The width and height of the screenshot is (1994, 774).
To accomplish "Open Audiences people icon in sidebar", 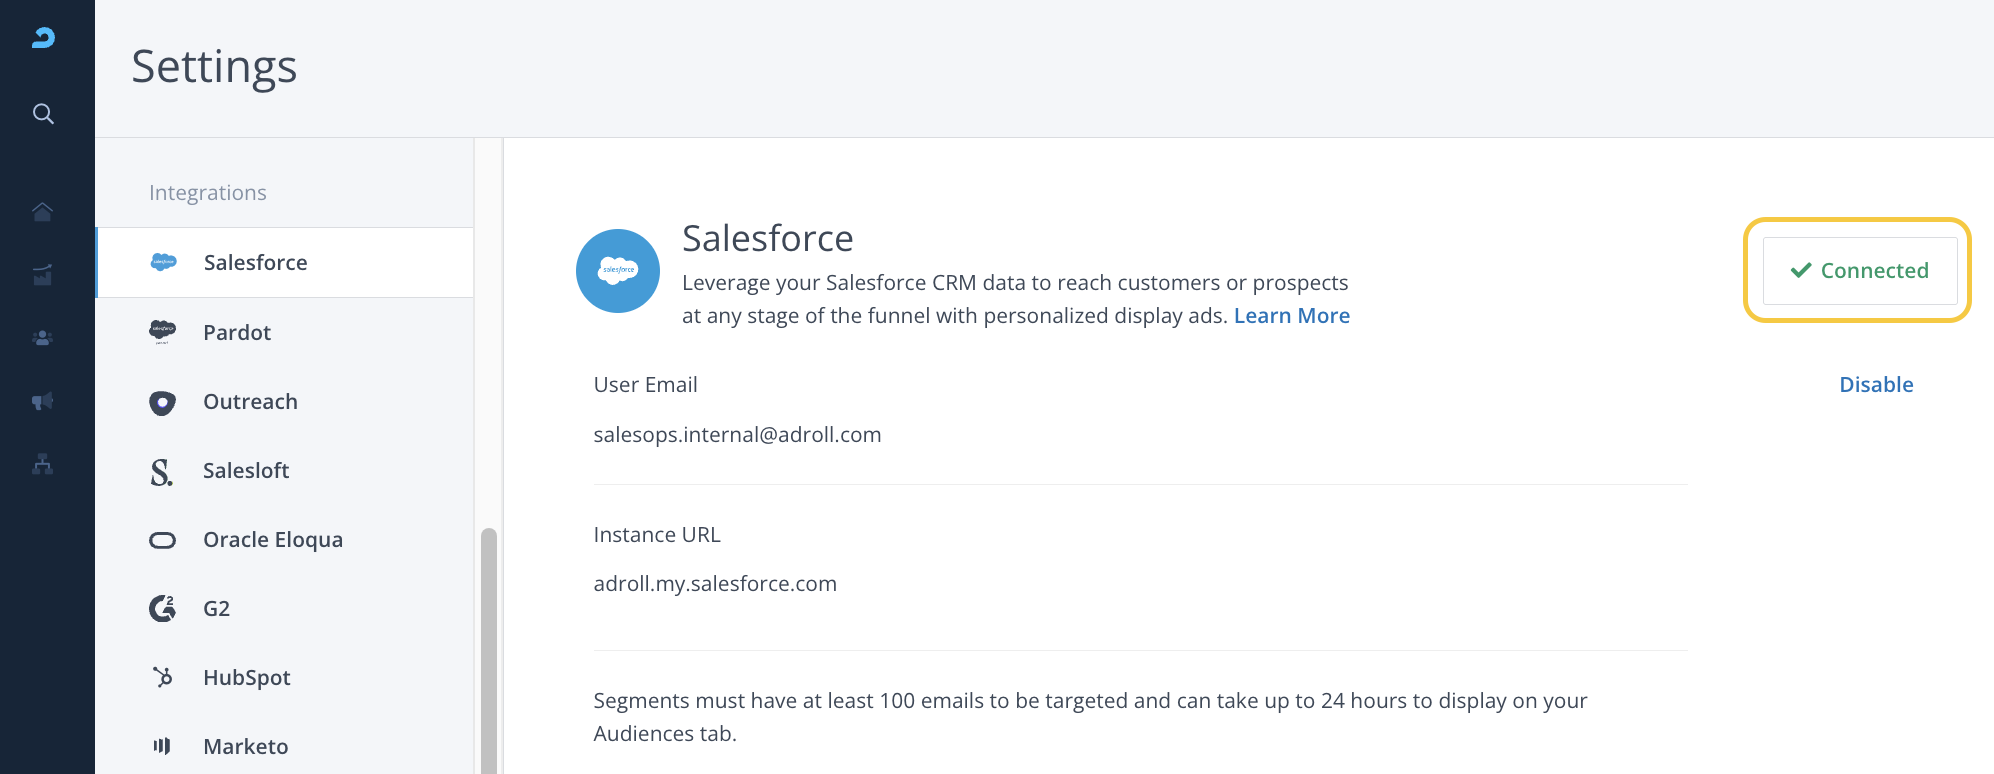I will (x=43, y=338).
